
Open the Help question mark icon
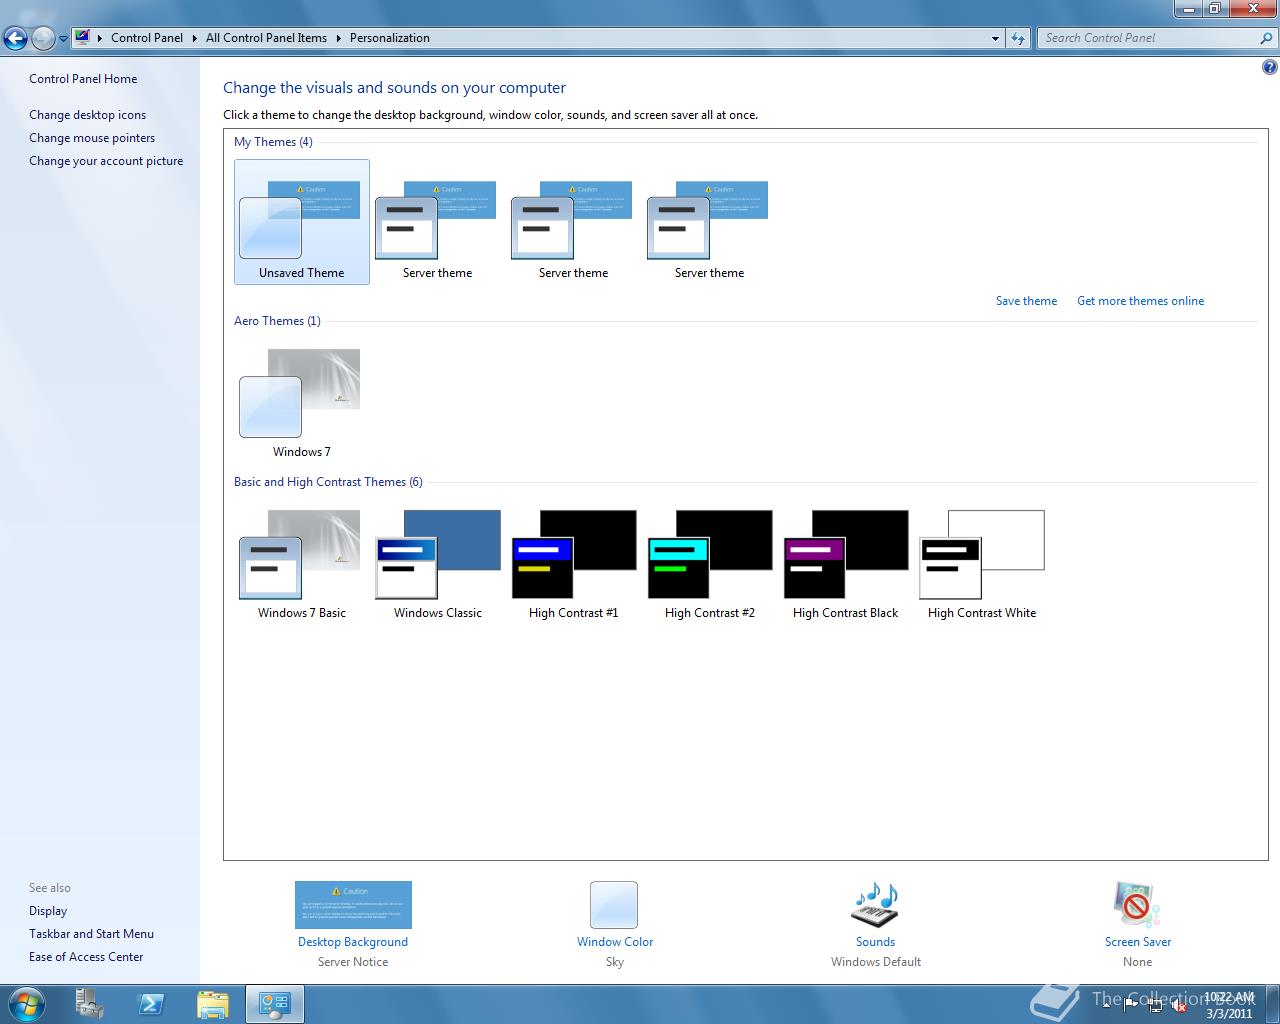pos(1269,68)
